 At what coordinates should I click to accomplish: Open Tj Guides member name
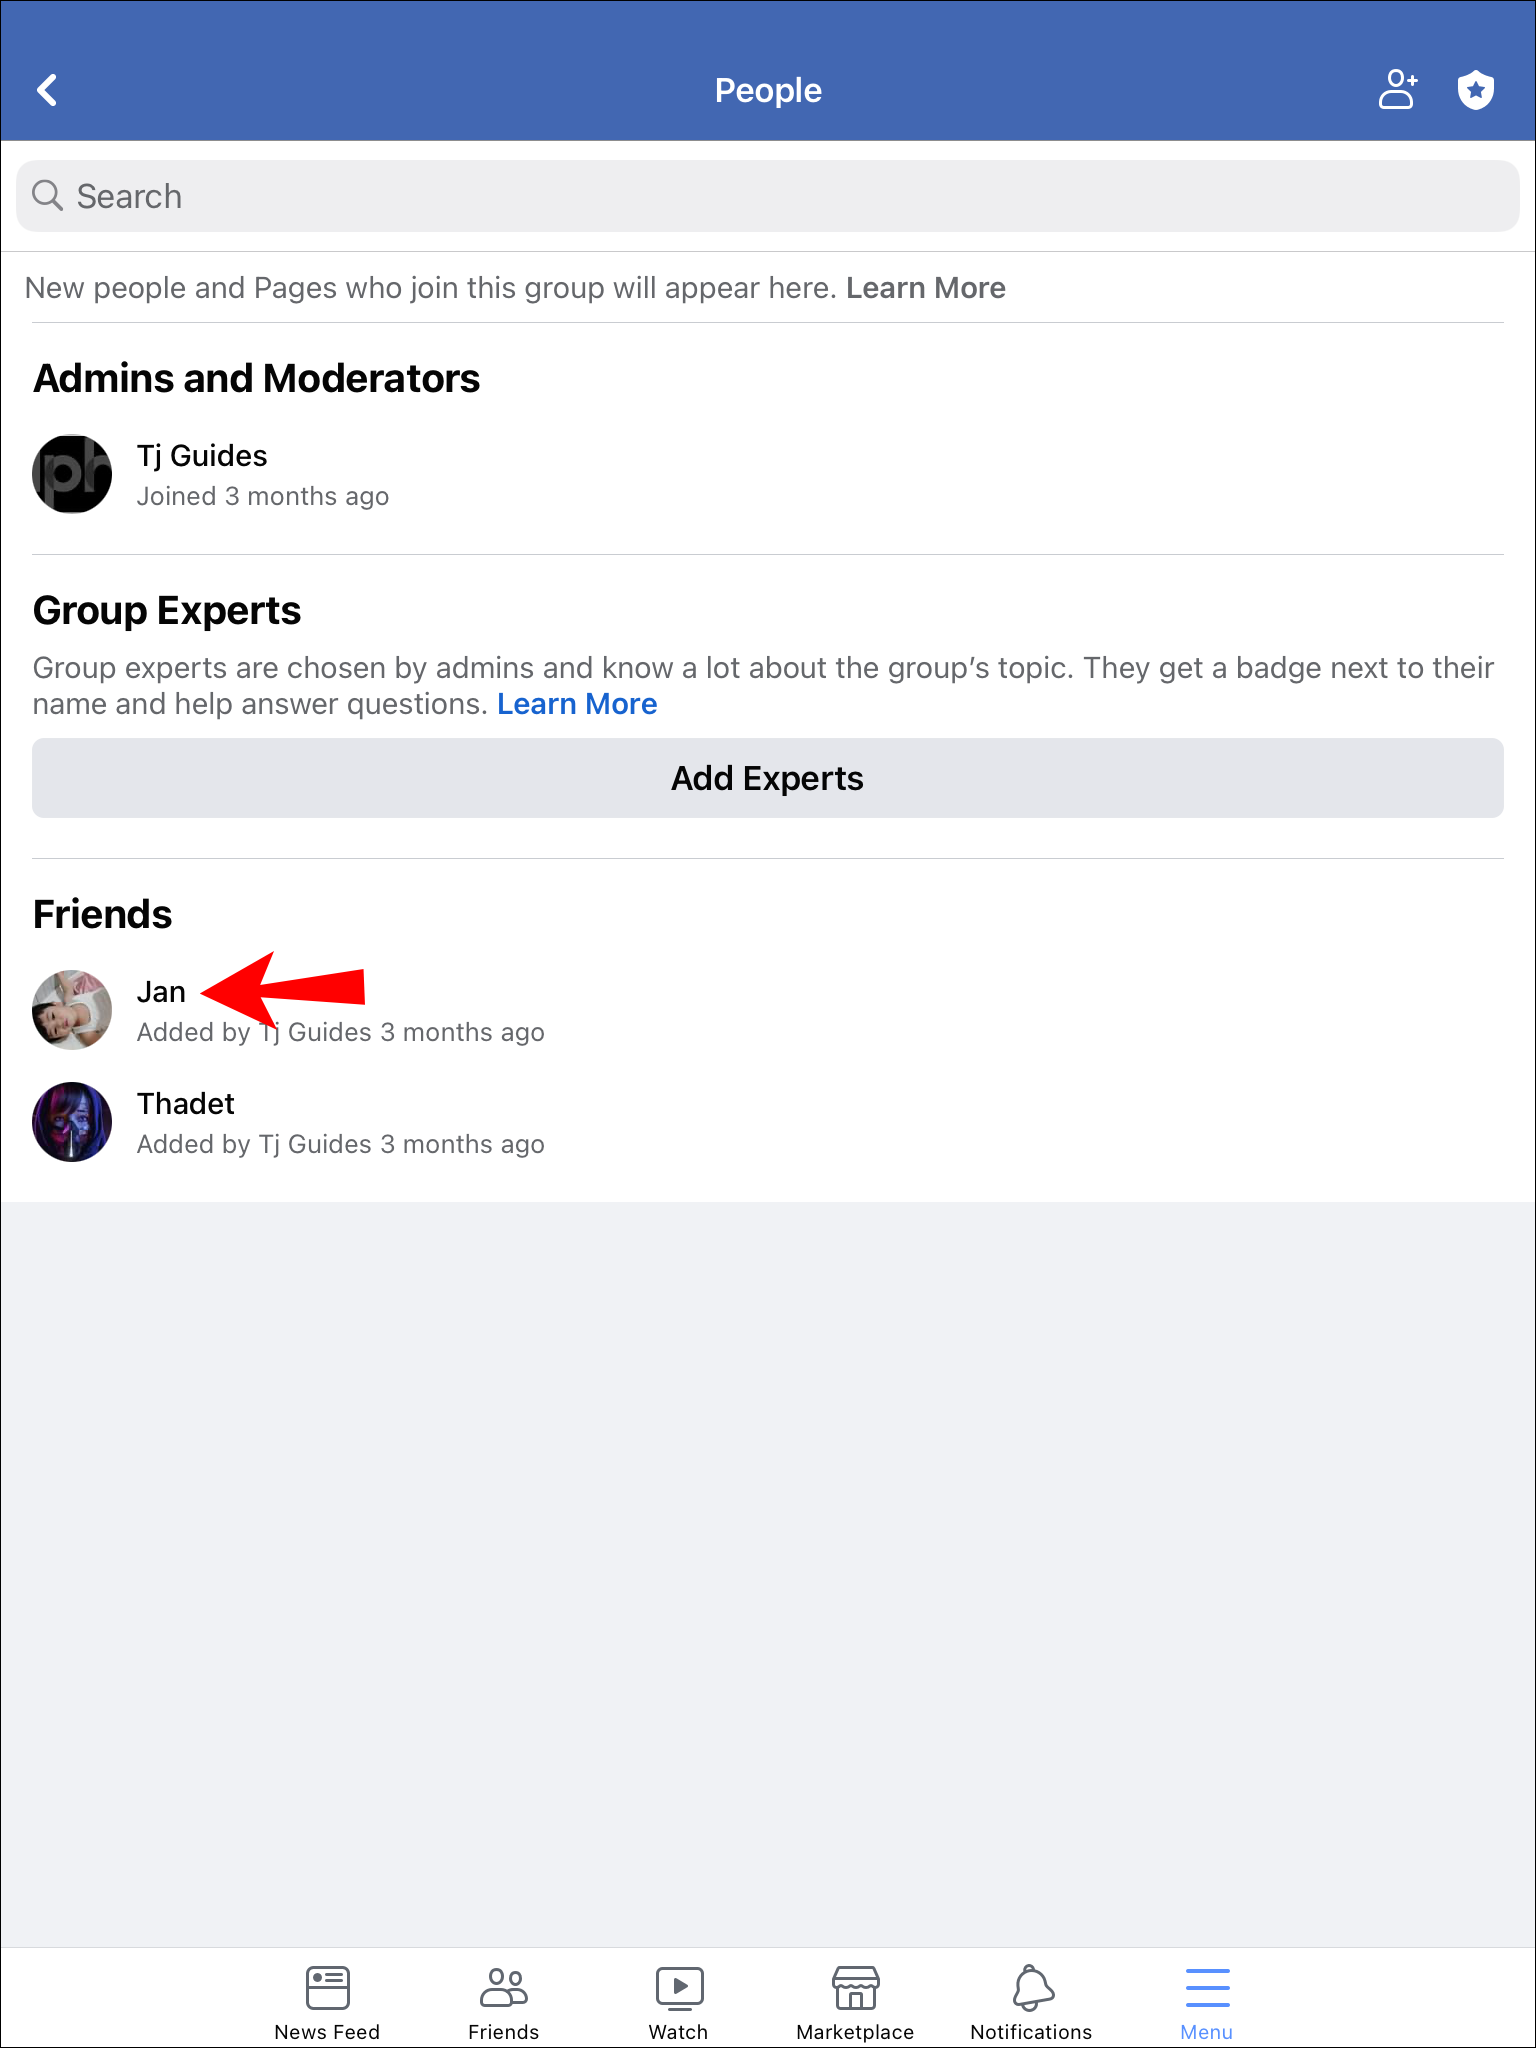point(202,456)
